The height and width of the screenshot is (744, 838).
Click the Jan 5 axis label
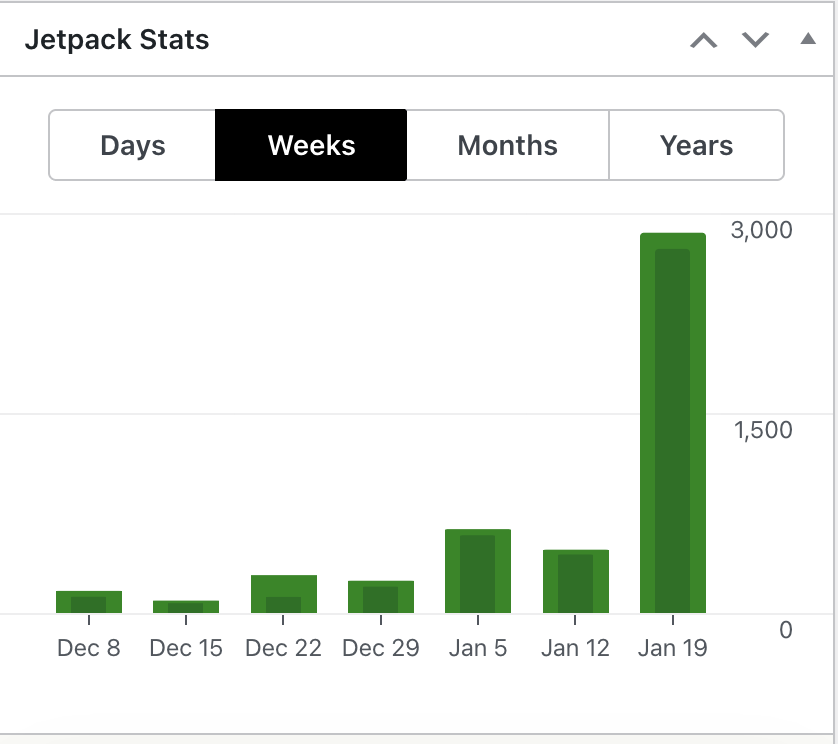tap(478, 648)
